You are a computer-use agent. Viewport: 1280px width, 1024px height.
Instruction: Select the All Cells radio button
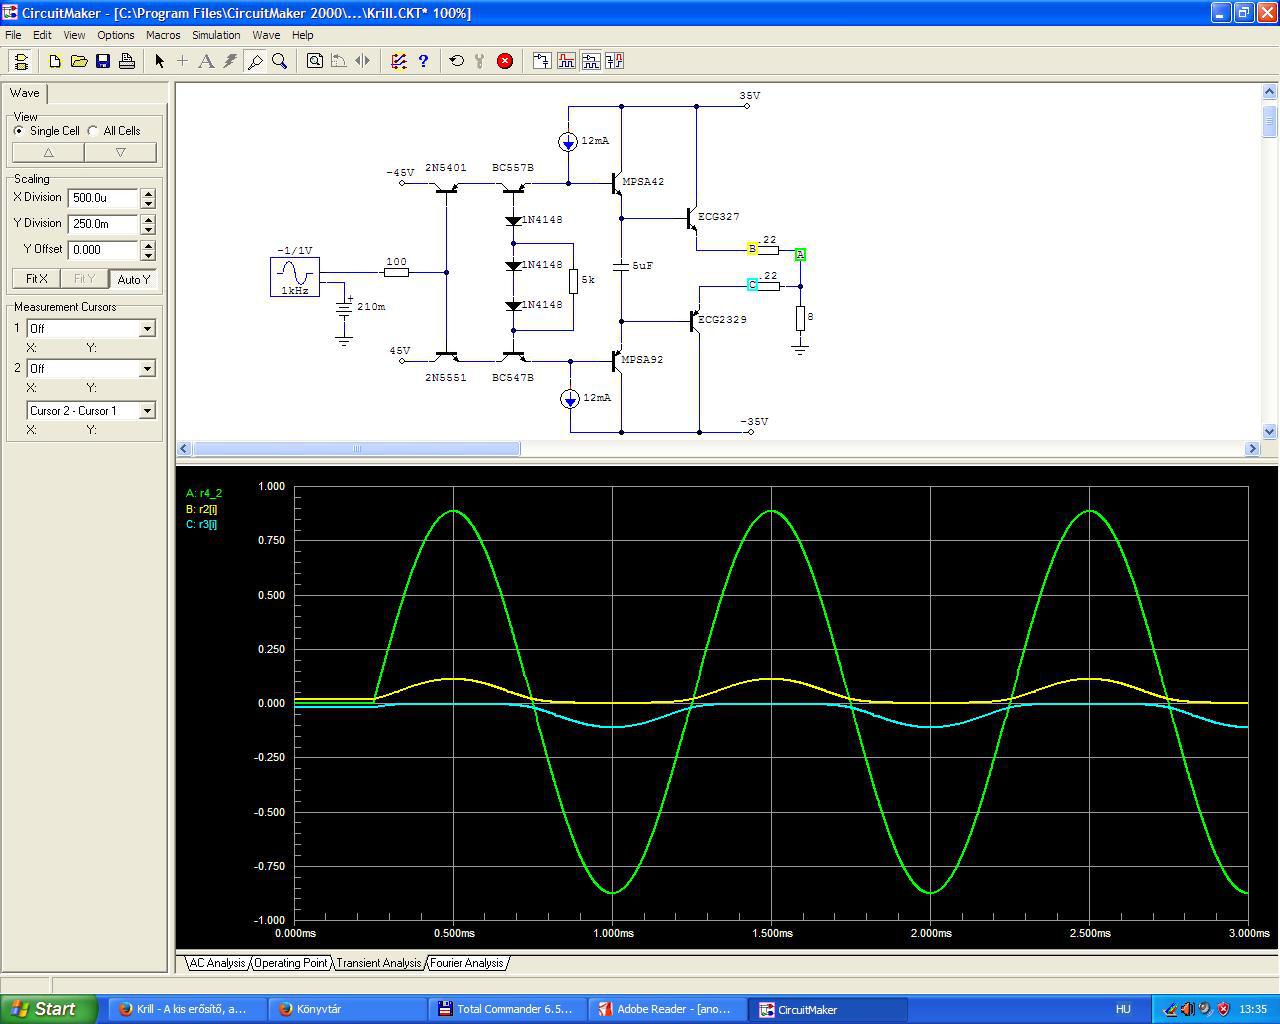click(93, 131)
